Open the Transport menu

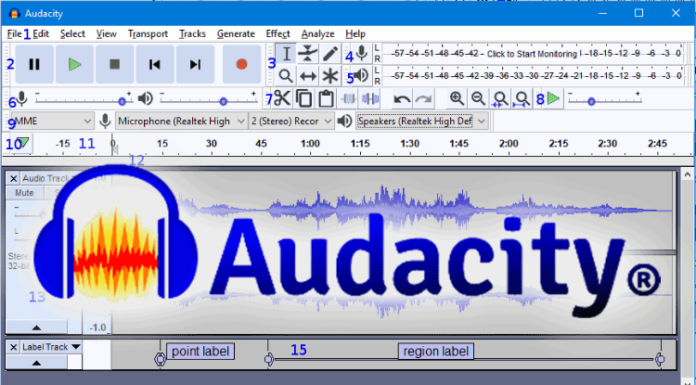point(148,34)
